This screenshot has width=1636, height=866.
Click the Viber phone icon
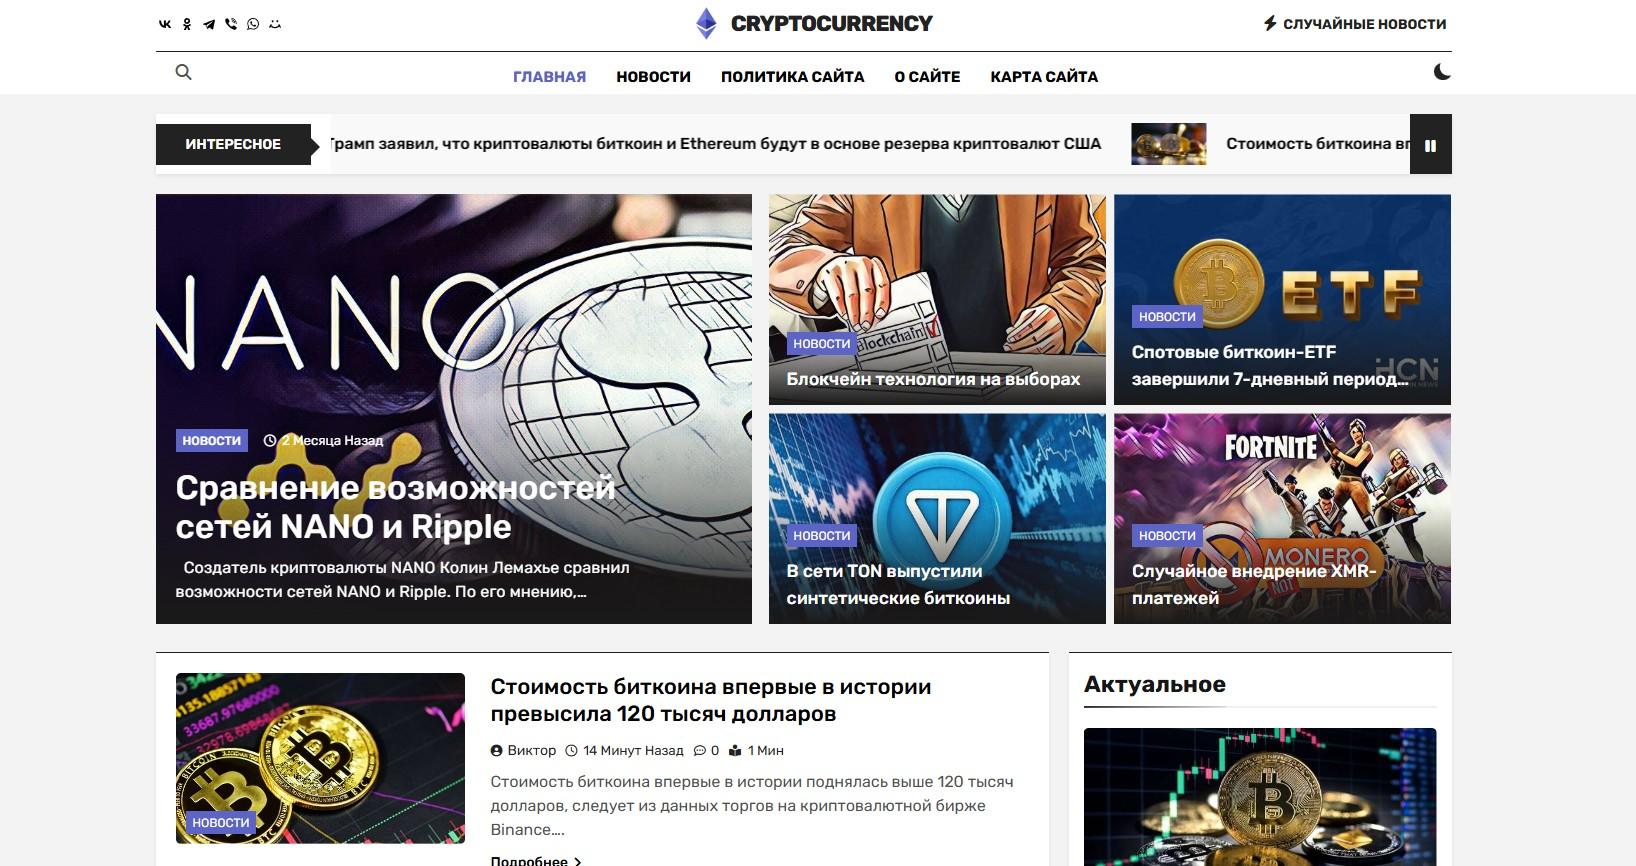tap(231, 24)
